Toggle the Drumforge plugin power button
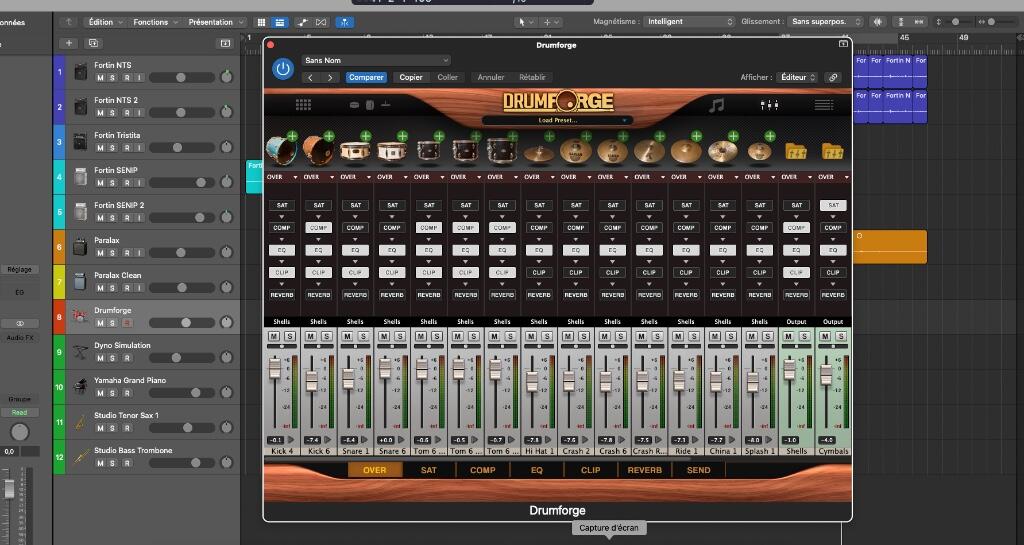This screenshot has height=545, width=1024. 283,69
